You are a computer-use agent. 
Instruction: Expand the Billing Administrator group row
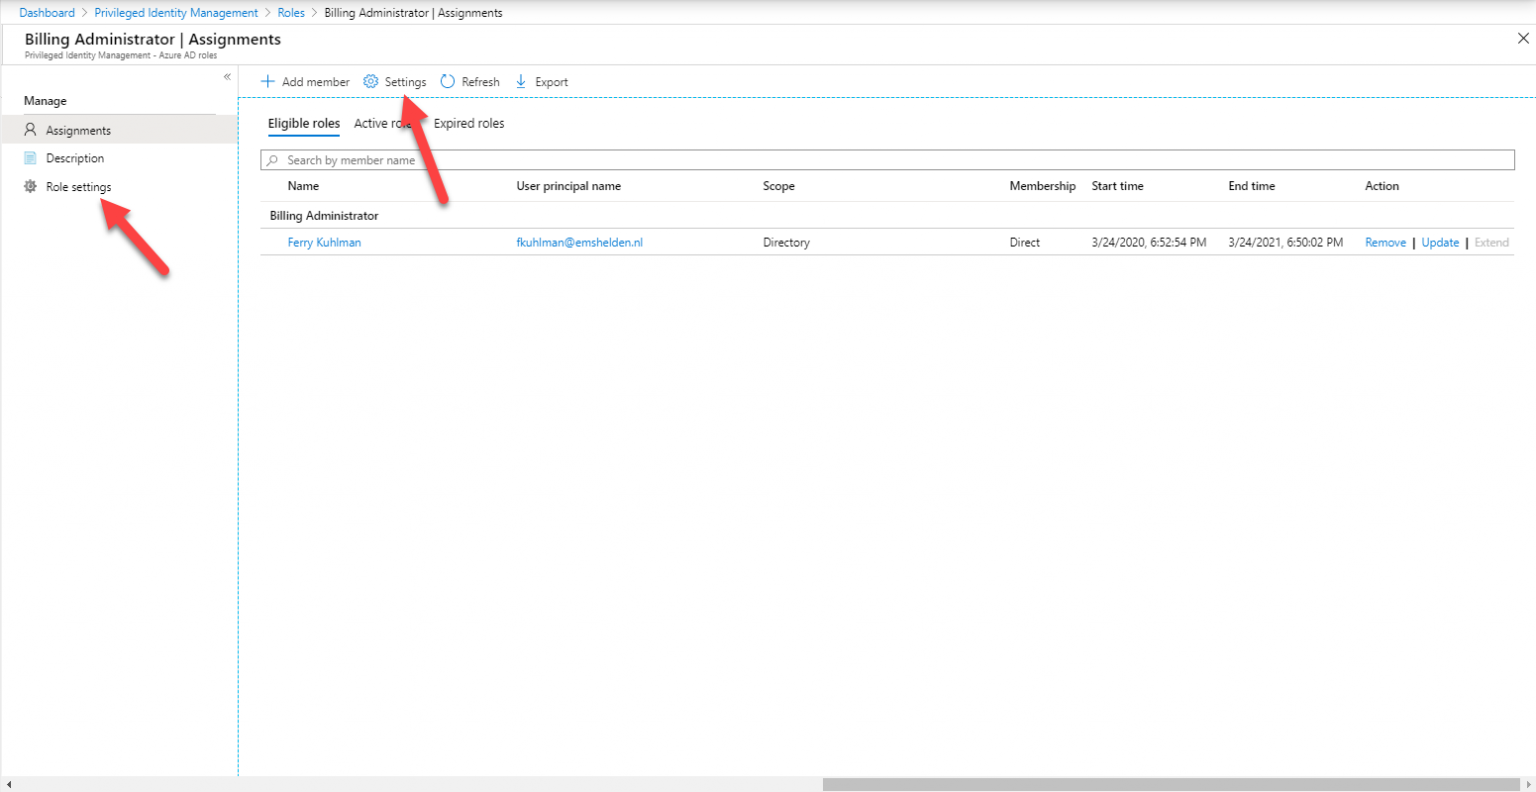[x=323, y=215]
